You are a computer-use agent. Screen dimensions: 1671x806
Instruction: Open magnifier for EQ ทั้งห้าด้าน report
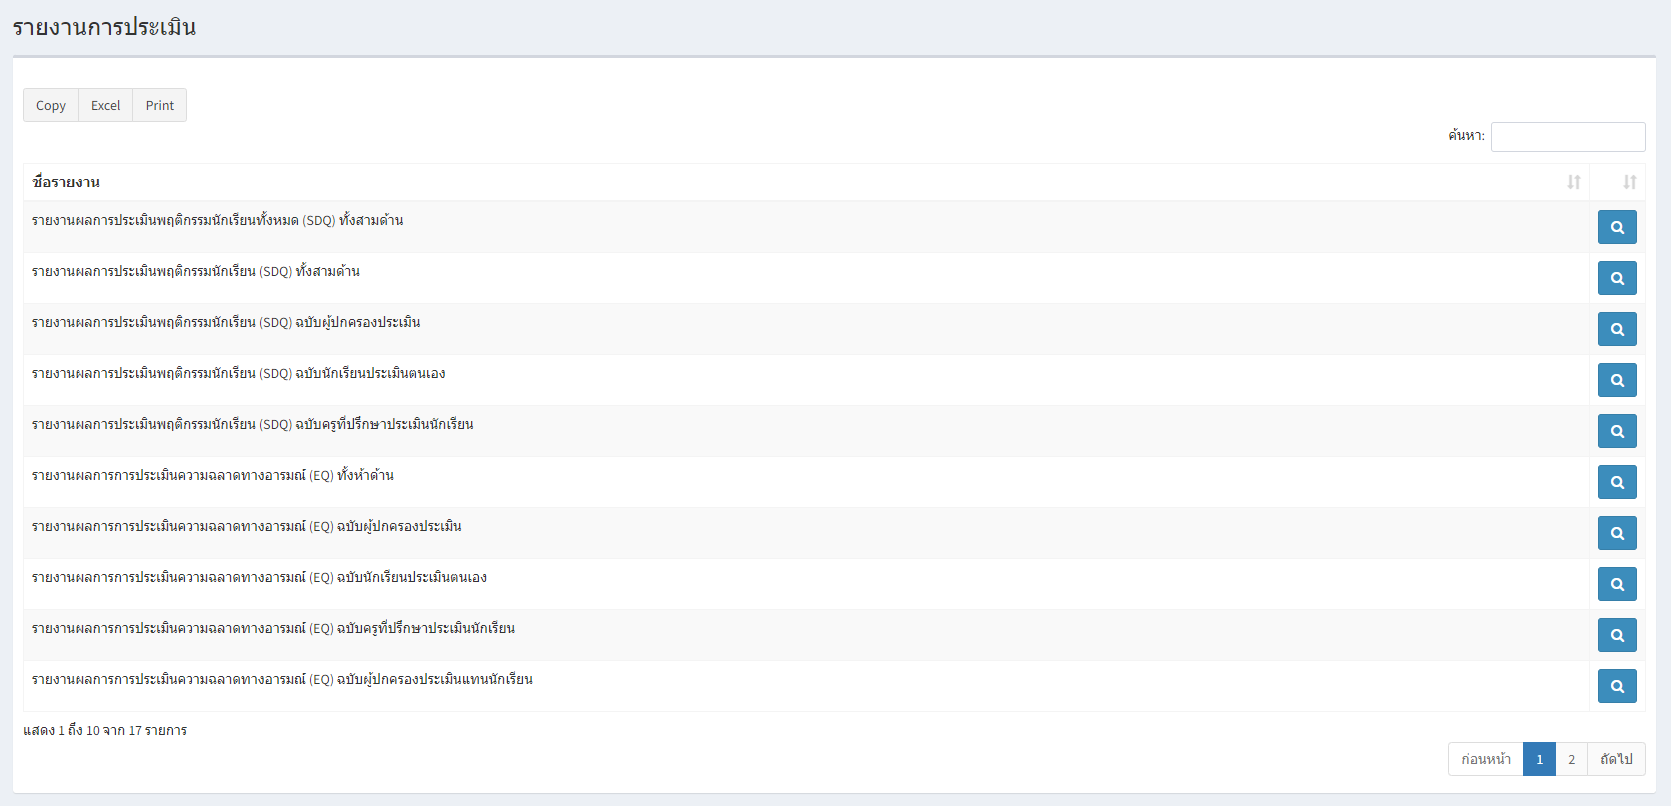click(x=1617, y=482)
